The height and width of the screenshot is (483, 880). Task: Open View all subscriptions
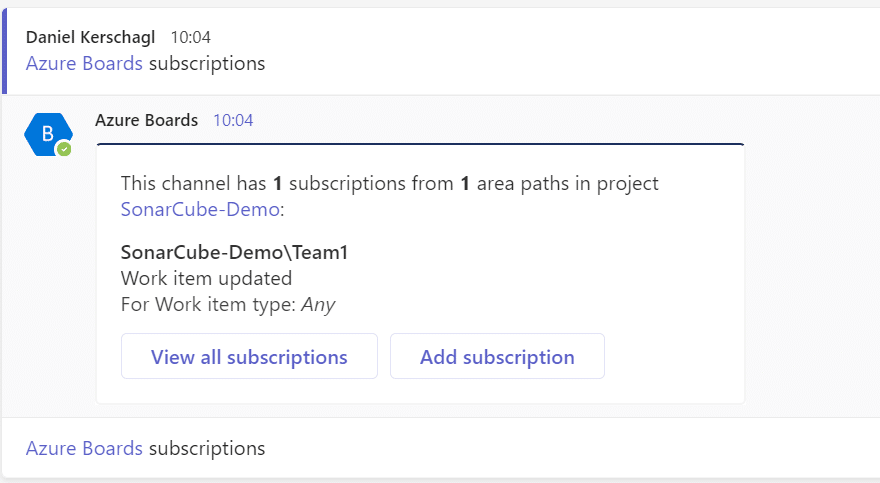pyautogui.click(x=249, y=356)
